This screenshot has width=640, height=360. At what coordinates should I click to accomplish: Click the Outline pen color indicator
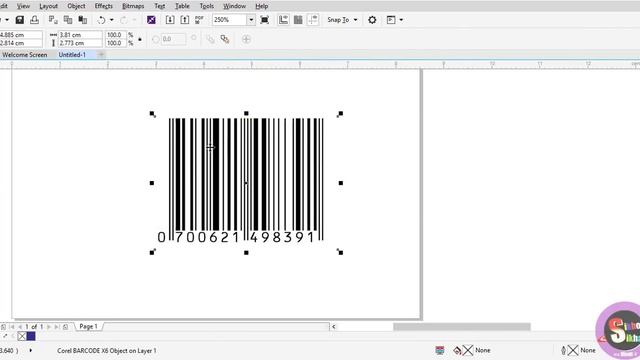[563, 350]
